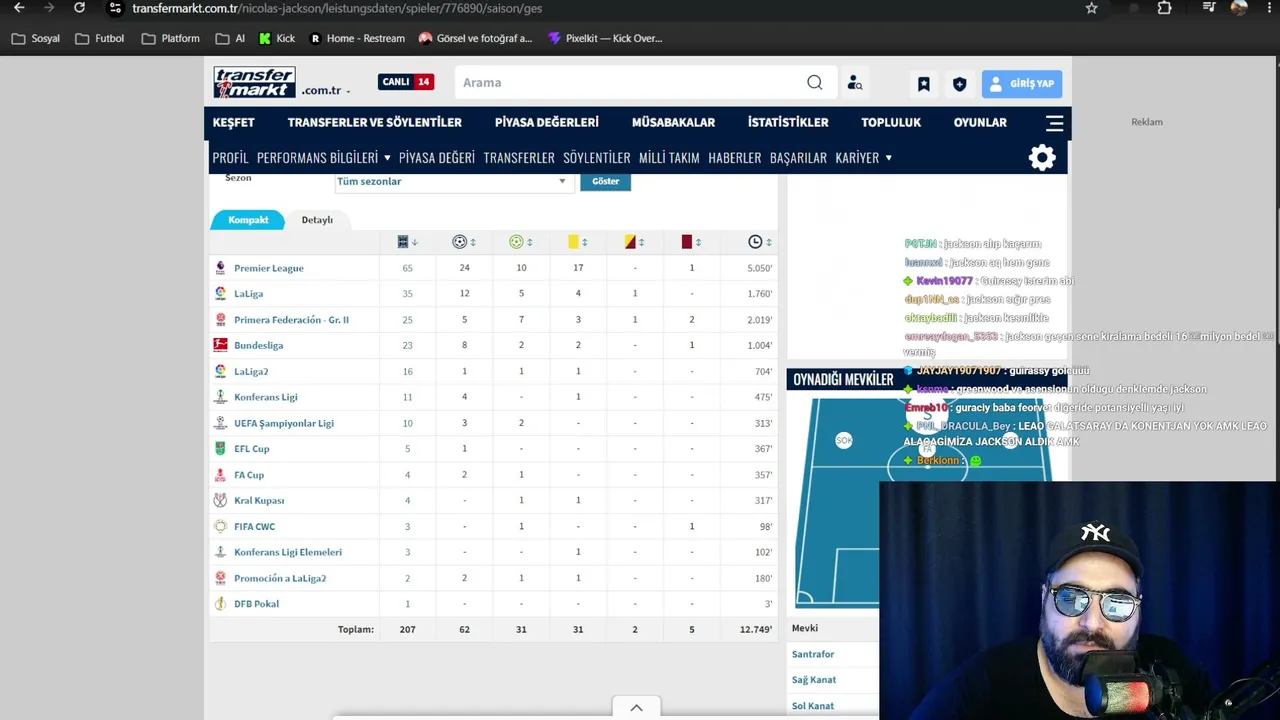The height and width of the screenshot is (720, 1280).
Task: Open the PİYASA DEĞERLERİ menu
Action: point(547,123)
